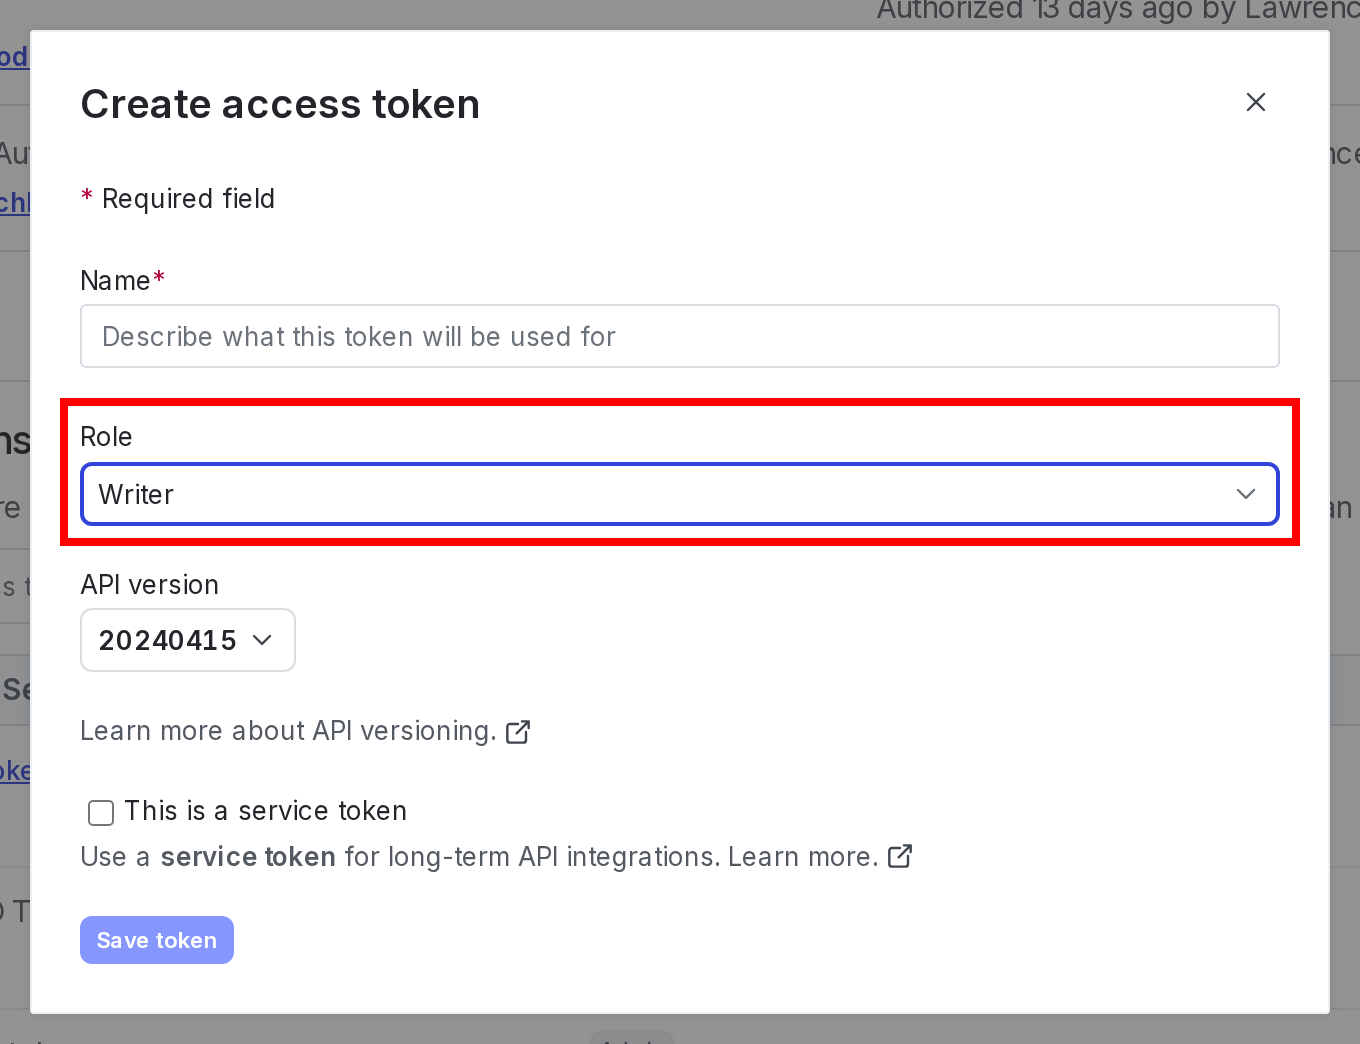This screenshot has width=1360, height=1044.
Task: Click the external link icon after API versioning
Action: (x=518, y=732)
